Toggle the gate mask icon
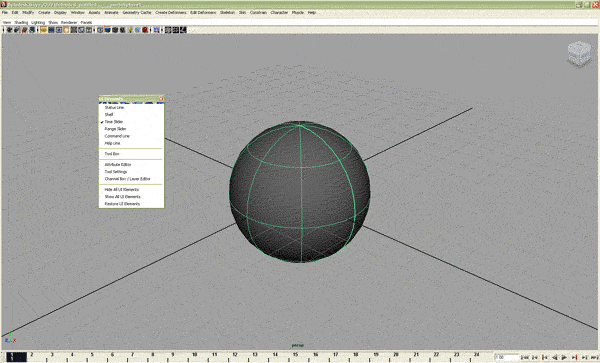The height and width of the screenshot is (363, 600). [66, 29]
